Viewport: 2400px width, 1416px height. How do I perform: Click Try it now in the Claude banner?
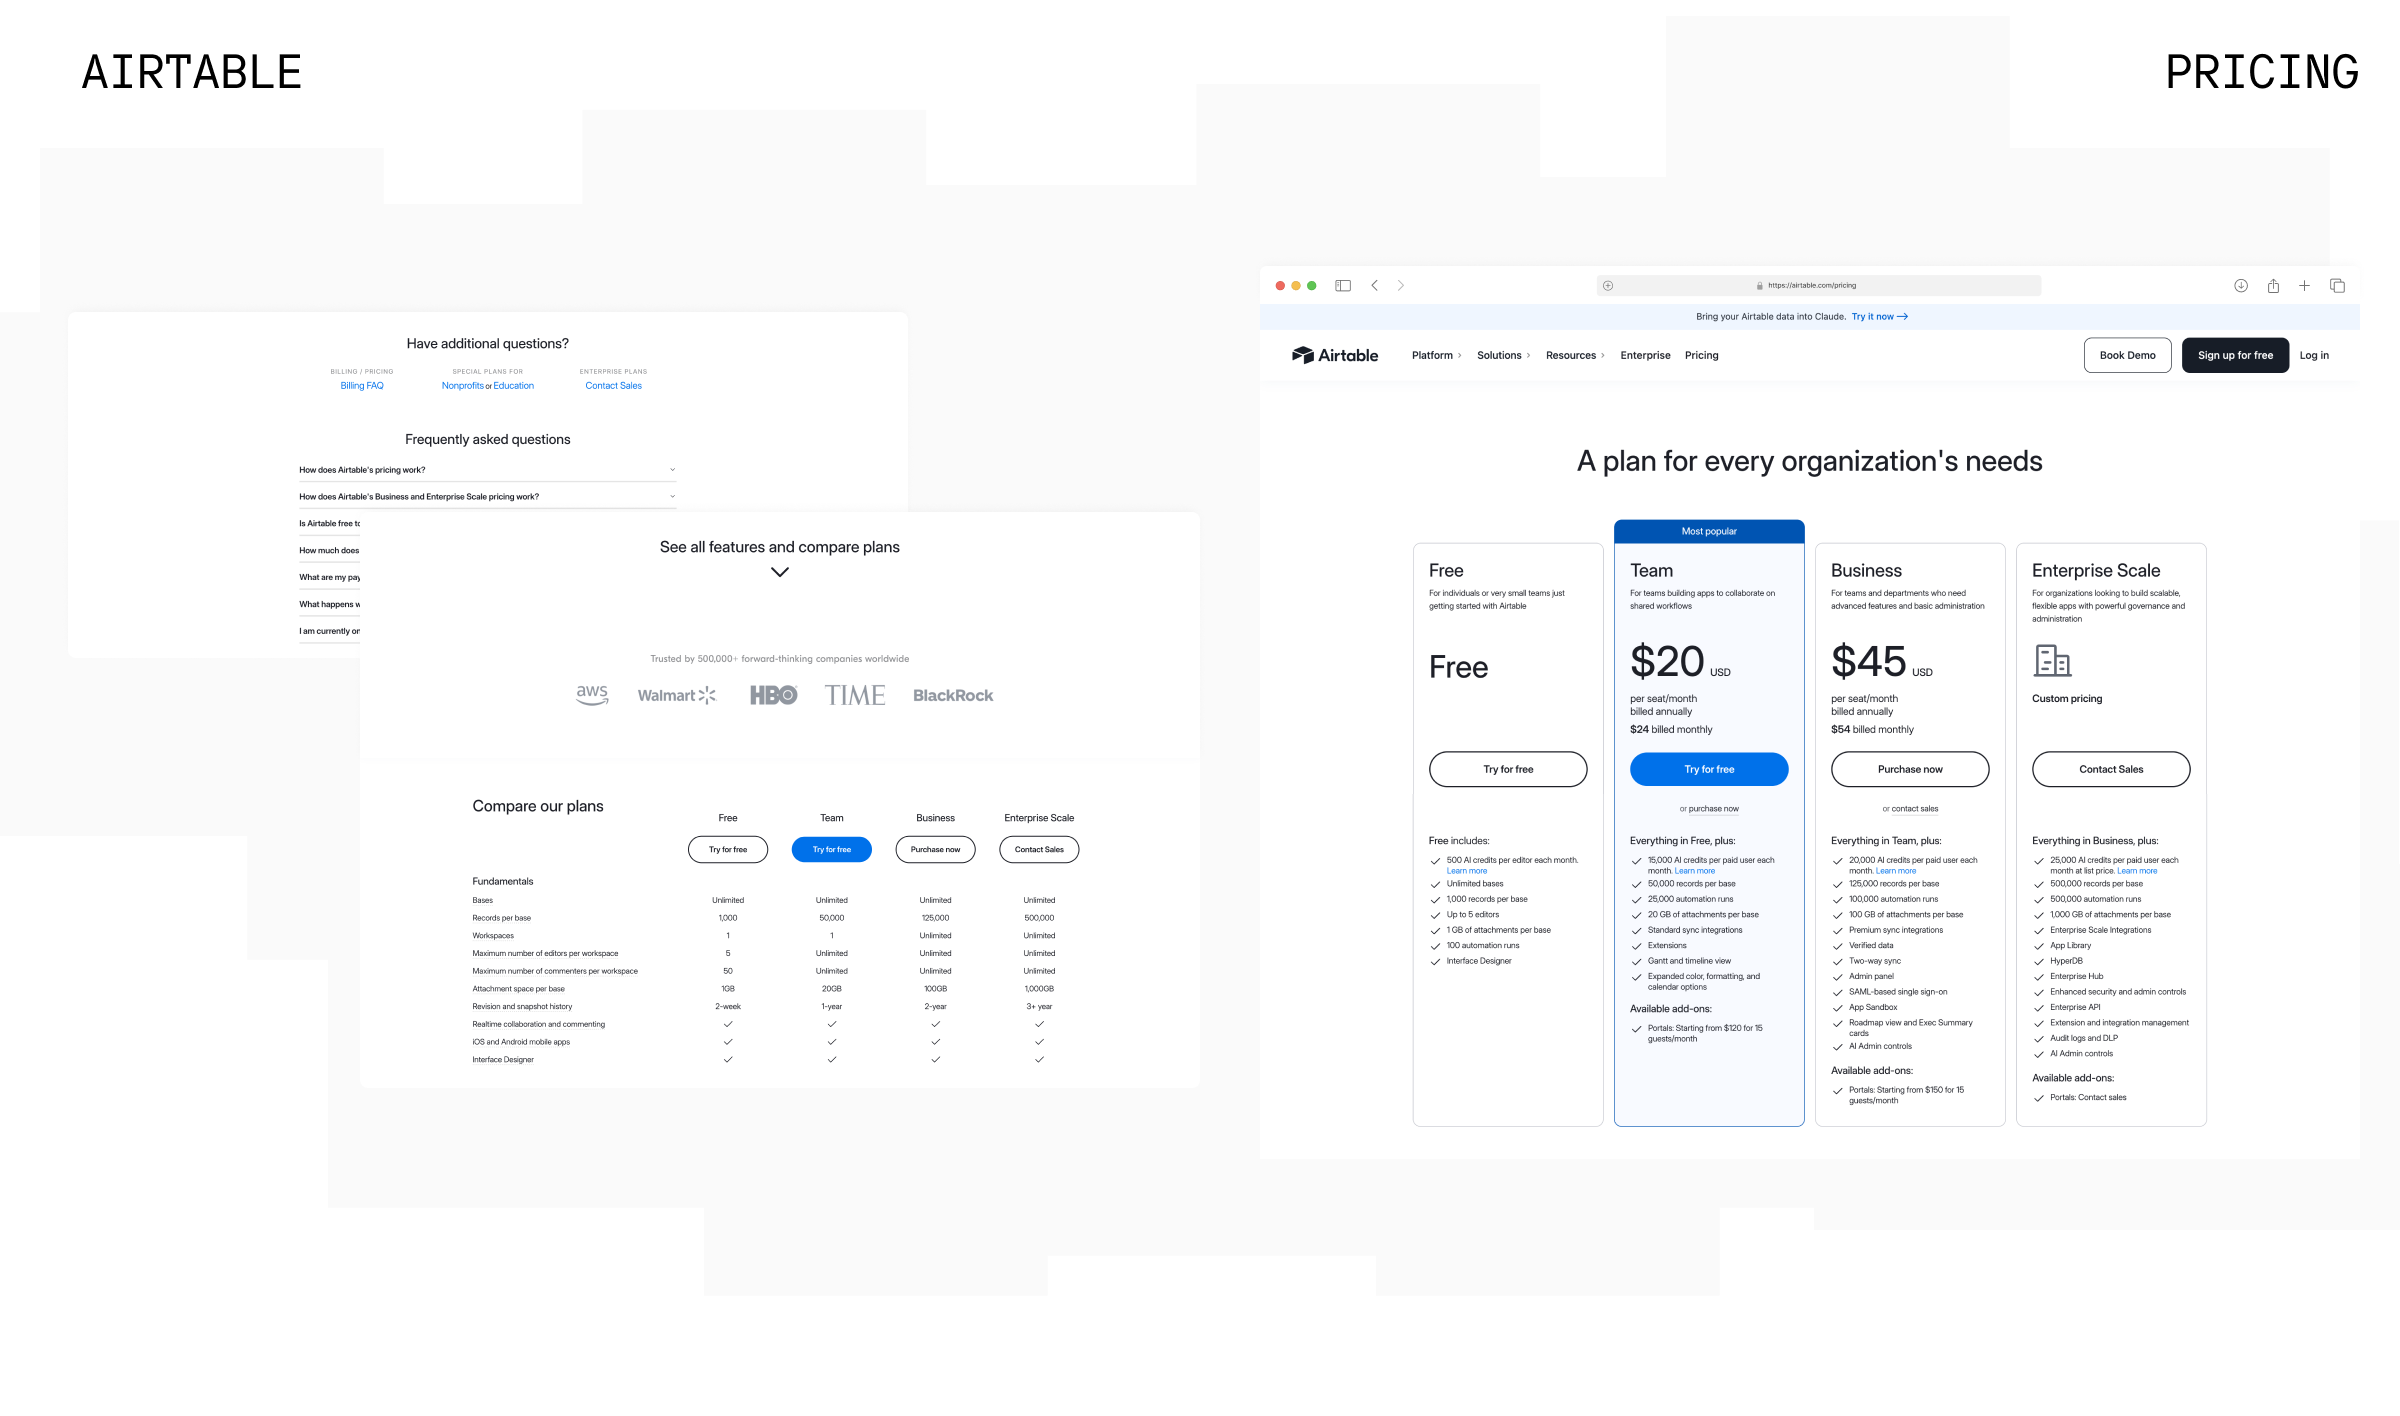click(1879, 317)
